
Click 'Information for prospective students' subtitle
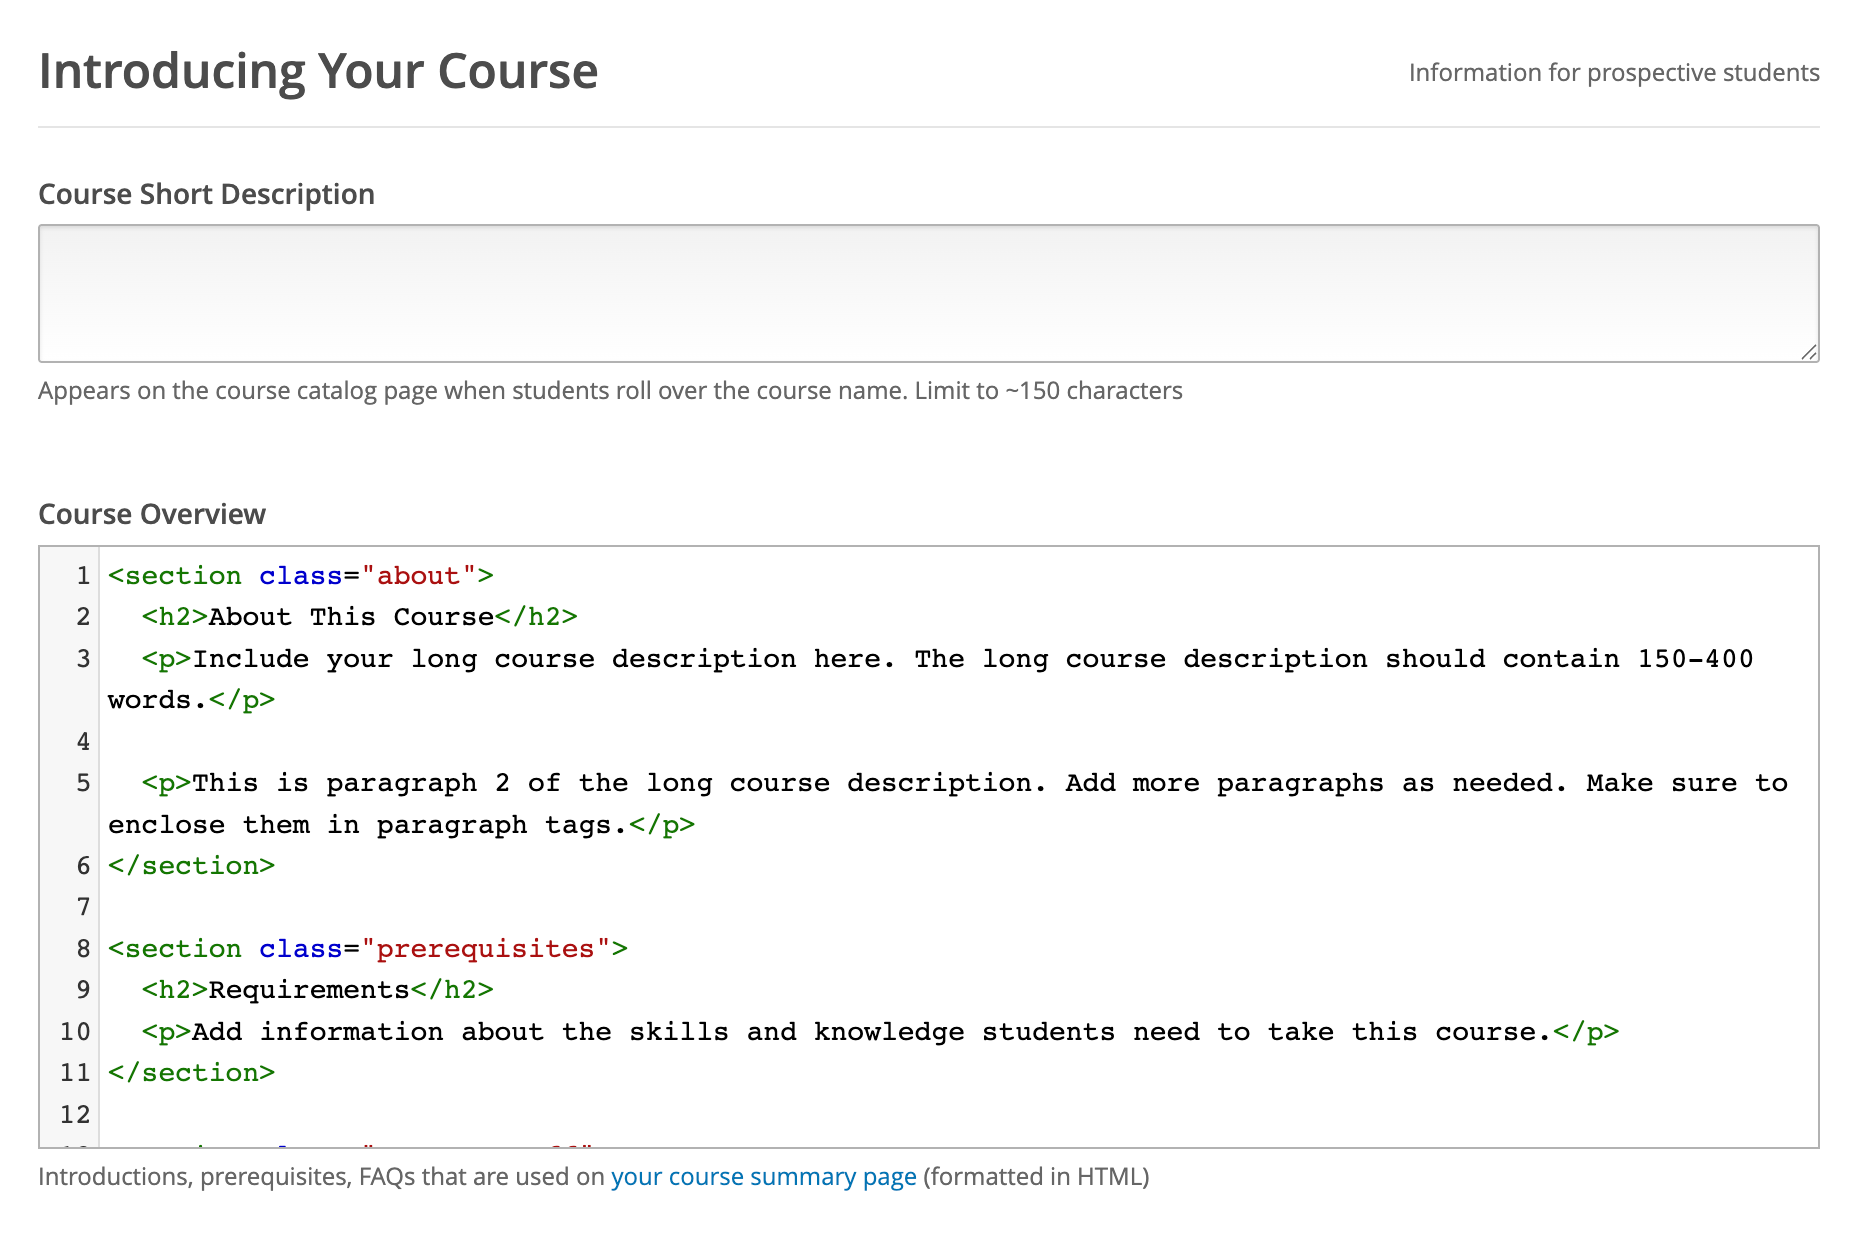(x=1614, y=73)
